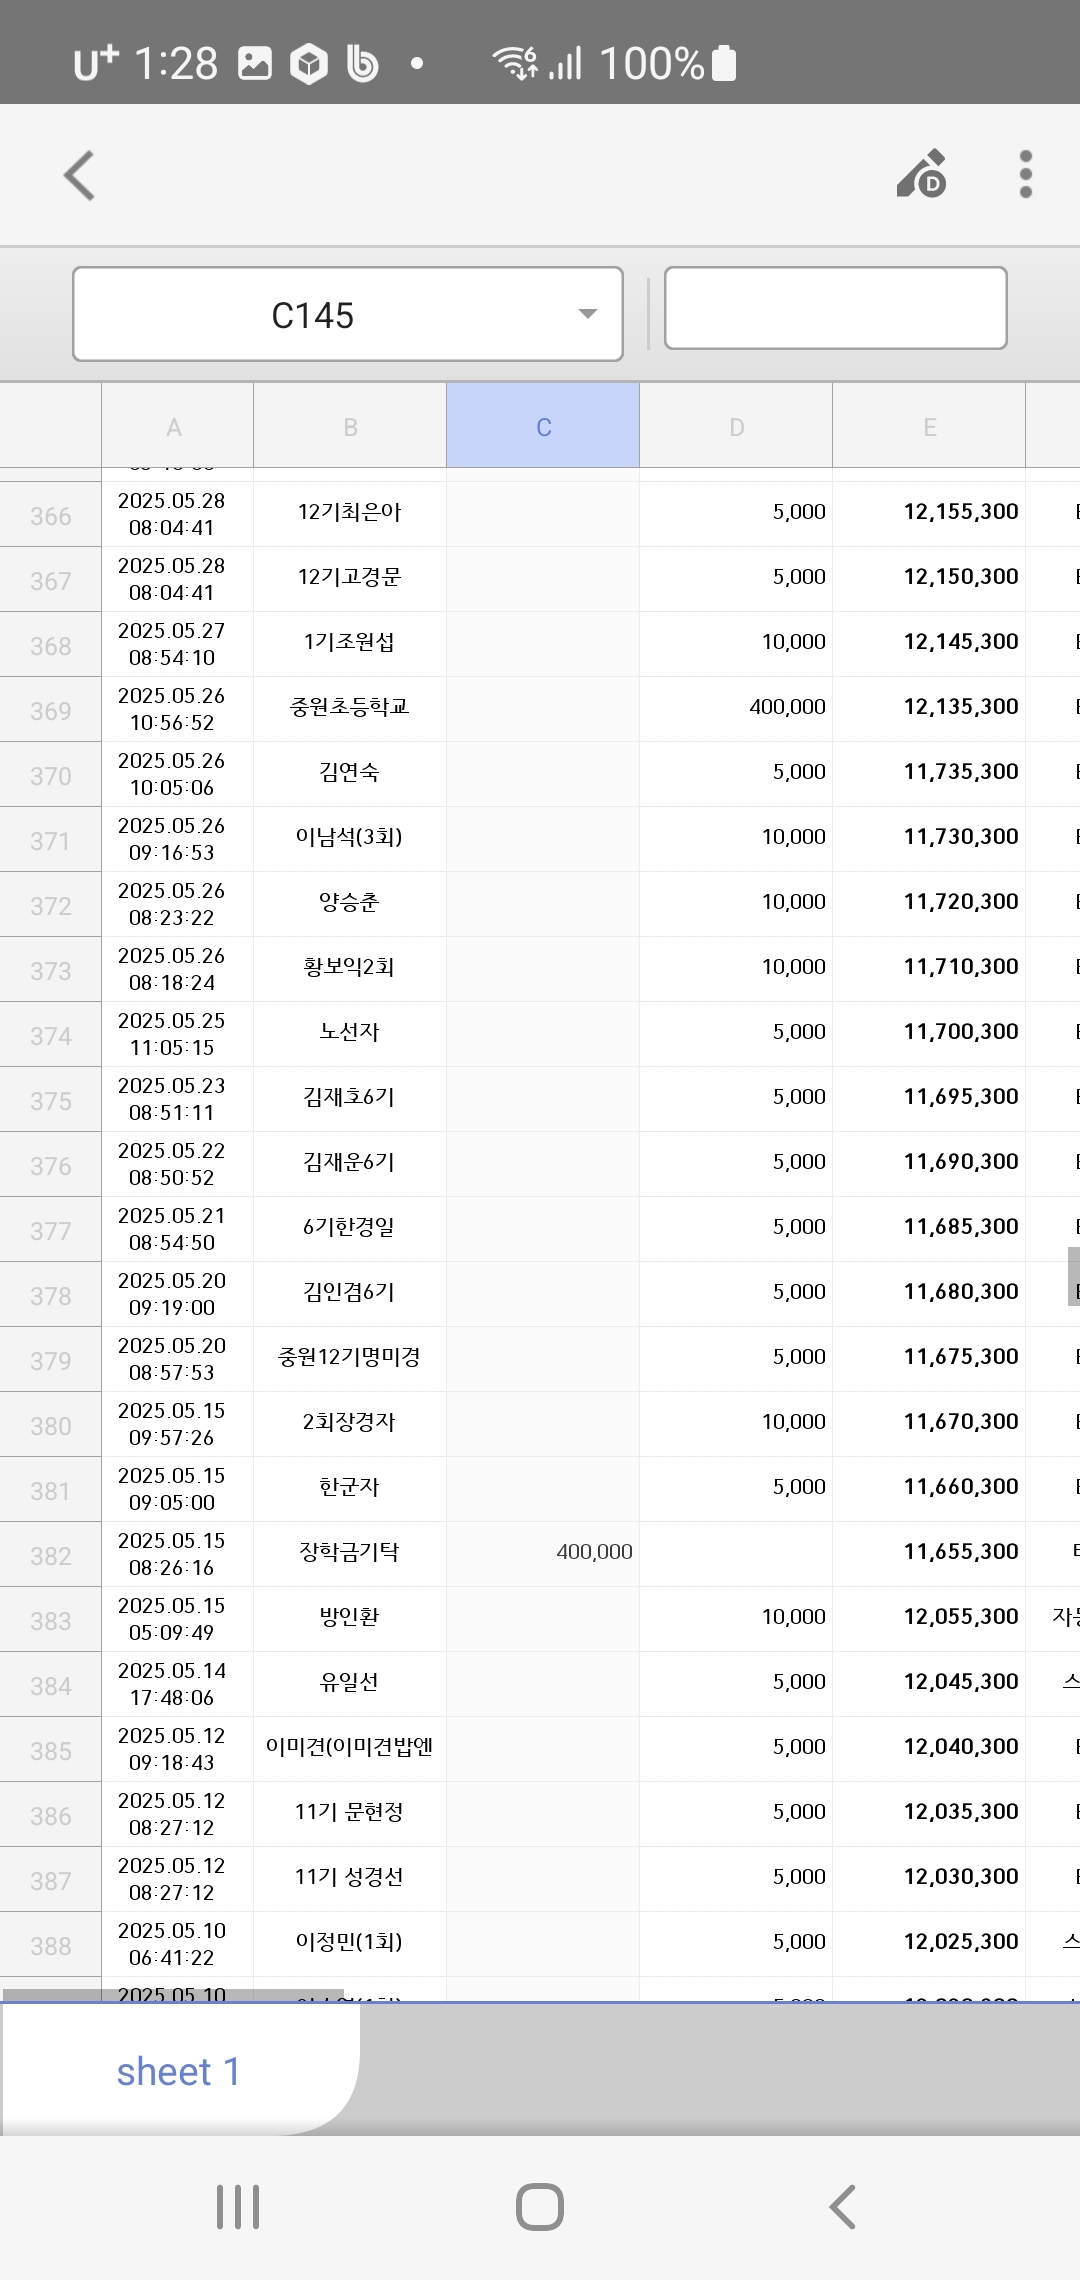
Task: Open the three-dot more options menu
Action: tap(1025, 175)
